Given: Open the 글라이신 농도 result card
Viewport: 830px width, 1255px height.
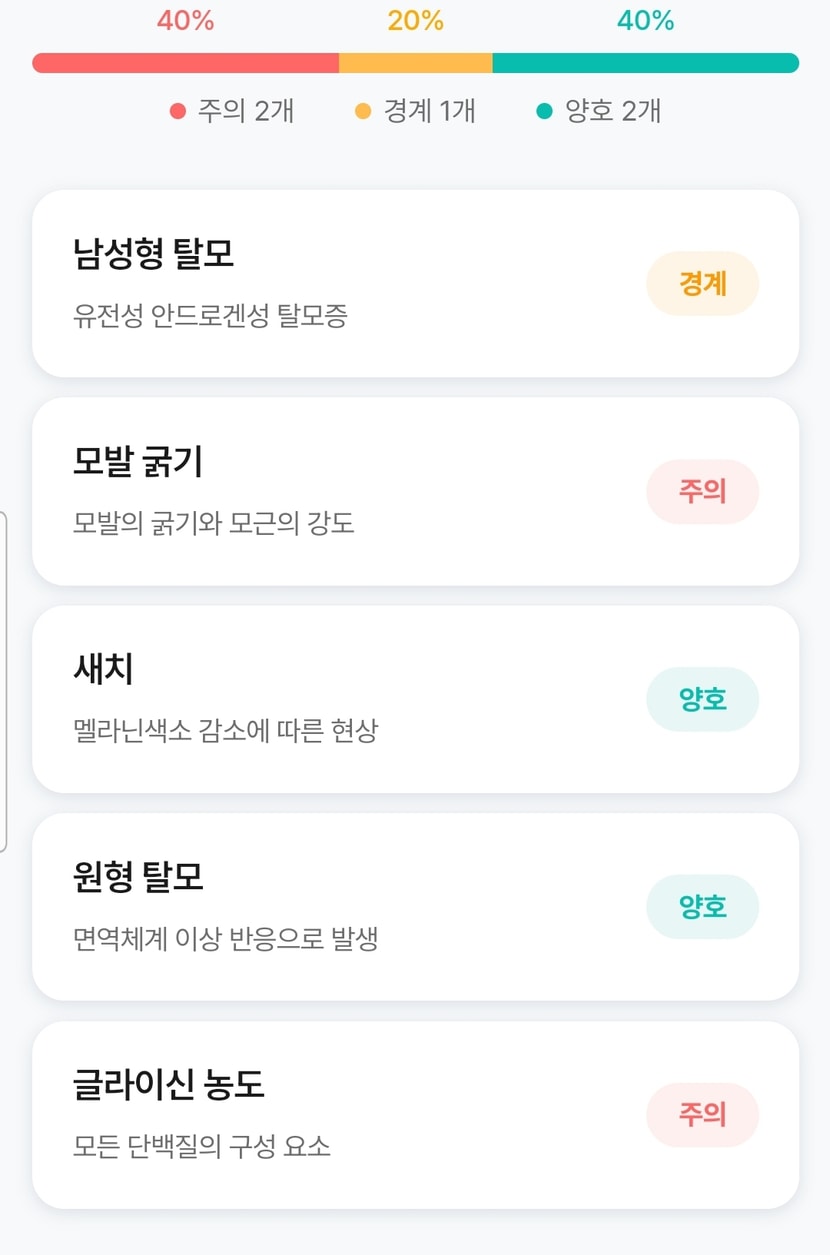Looking at the screenshot, I should click(340, 1115).
